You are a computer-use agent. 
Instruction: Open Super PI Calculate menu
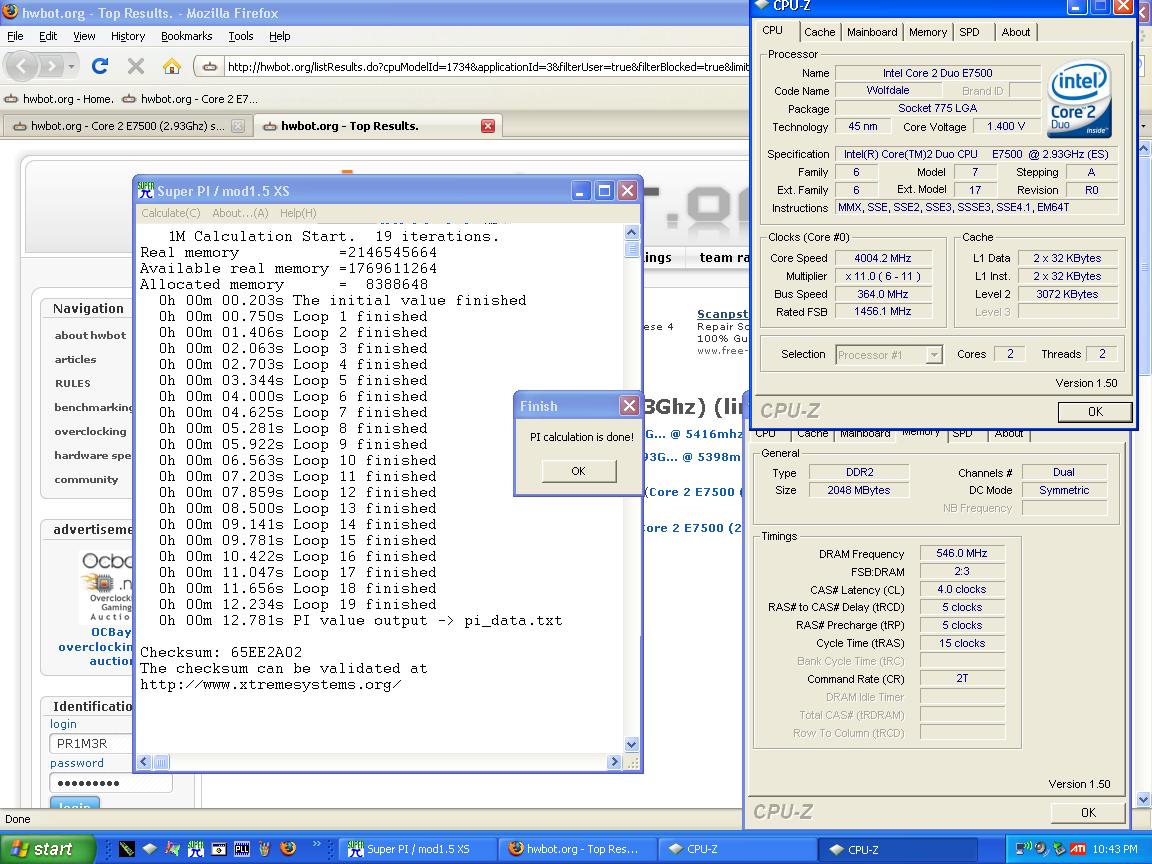tap(170, 213)
